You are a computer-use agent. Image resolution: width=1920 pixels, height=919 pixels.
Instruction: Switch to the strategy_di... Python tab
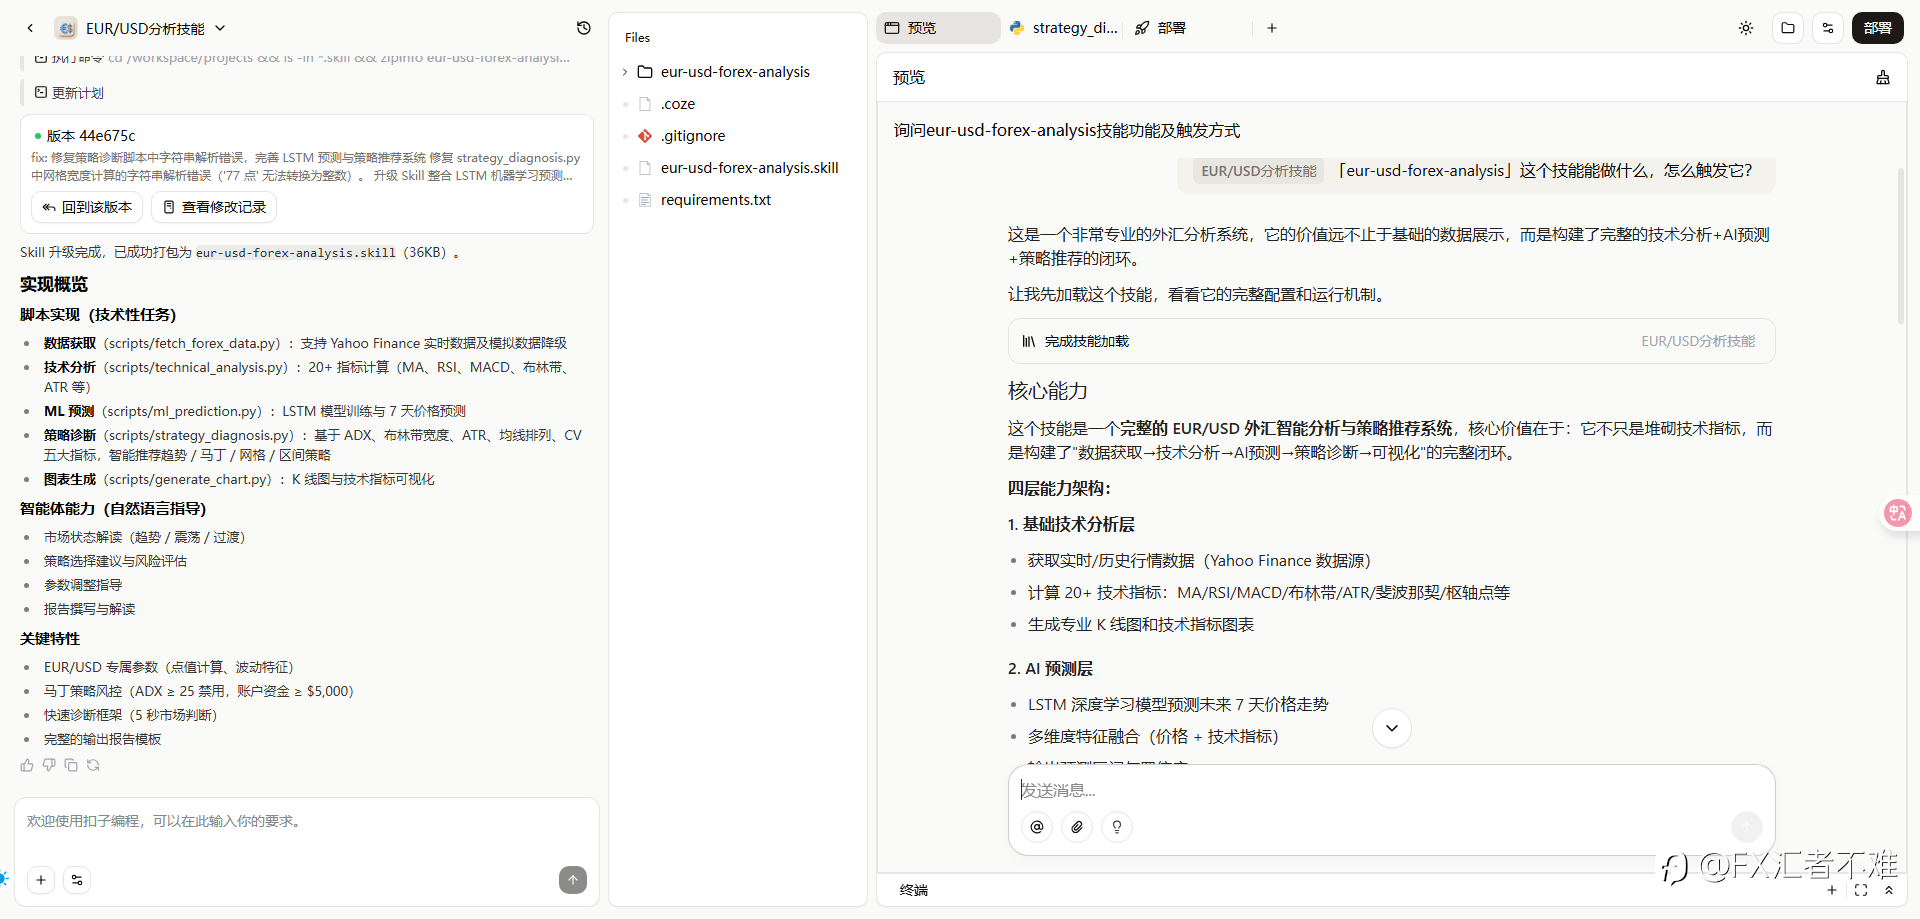(1063, 28)
